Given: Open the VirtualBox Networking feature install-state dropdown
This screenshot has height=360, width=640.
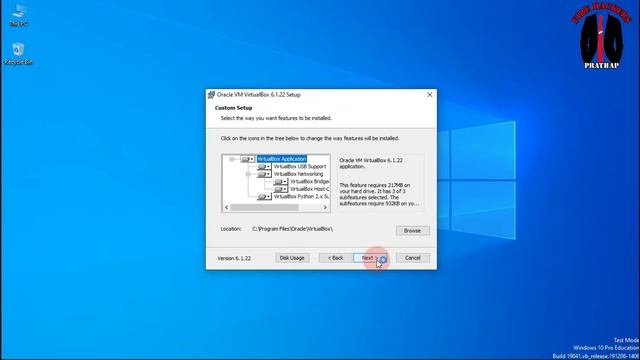Looking at the screenshot, I should tap(264, 174).
